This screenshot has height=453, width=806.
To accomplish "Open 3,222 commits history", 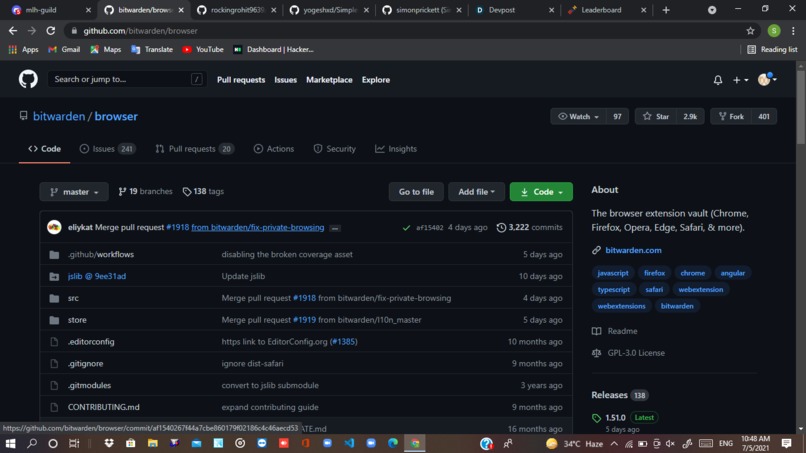I will click(529, 227).
